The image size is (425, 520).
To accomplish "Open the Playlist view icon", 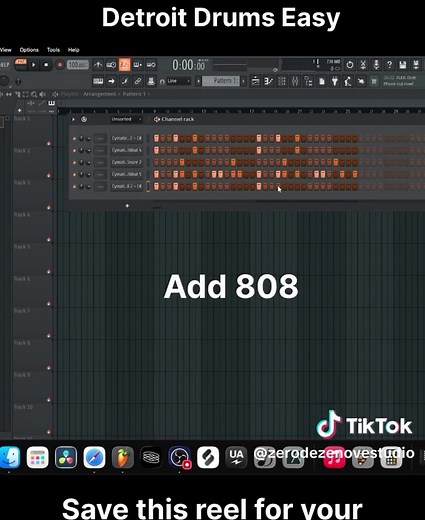I will tap(255, 81).
